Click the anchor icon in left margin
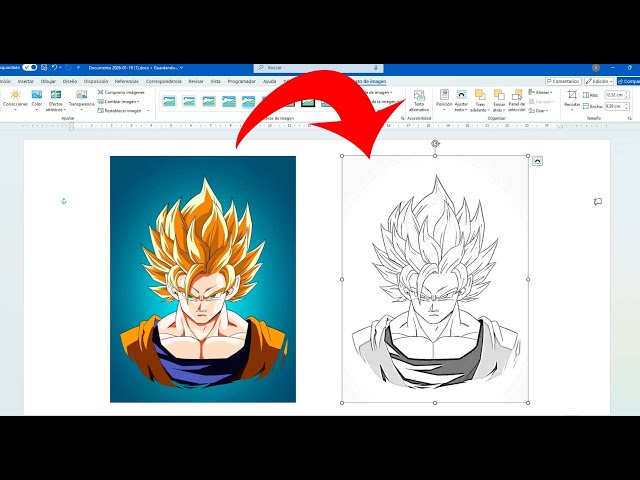The height and width of the screenshot is (480, 640). [63, 201]
